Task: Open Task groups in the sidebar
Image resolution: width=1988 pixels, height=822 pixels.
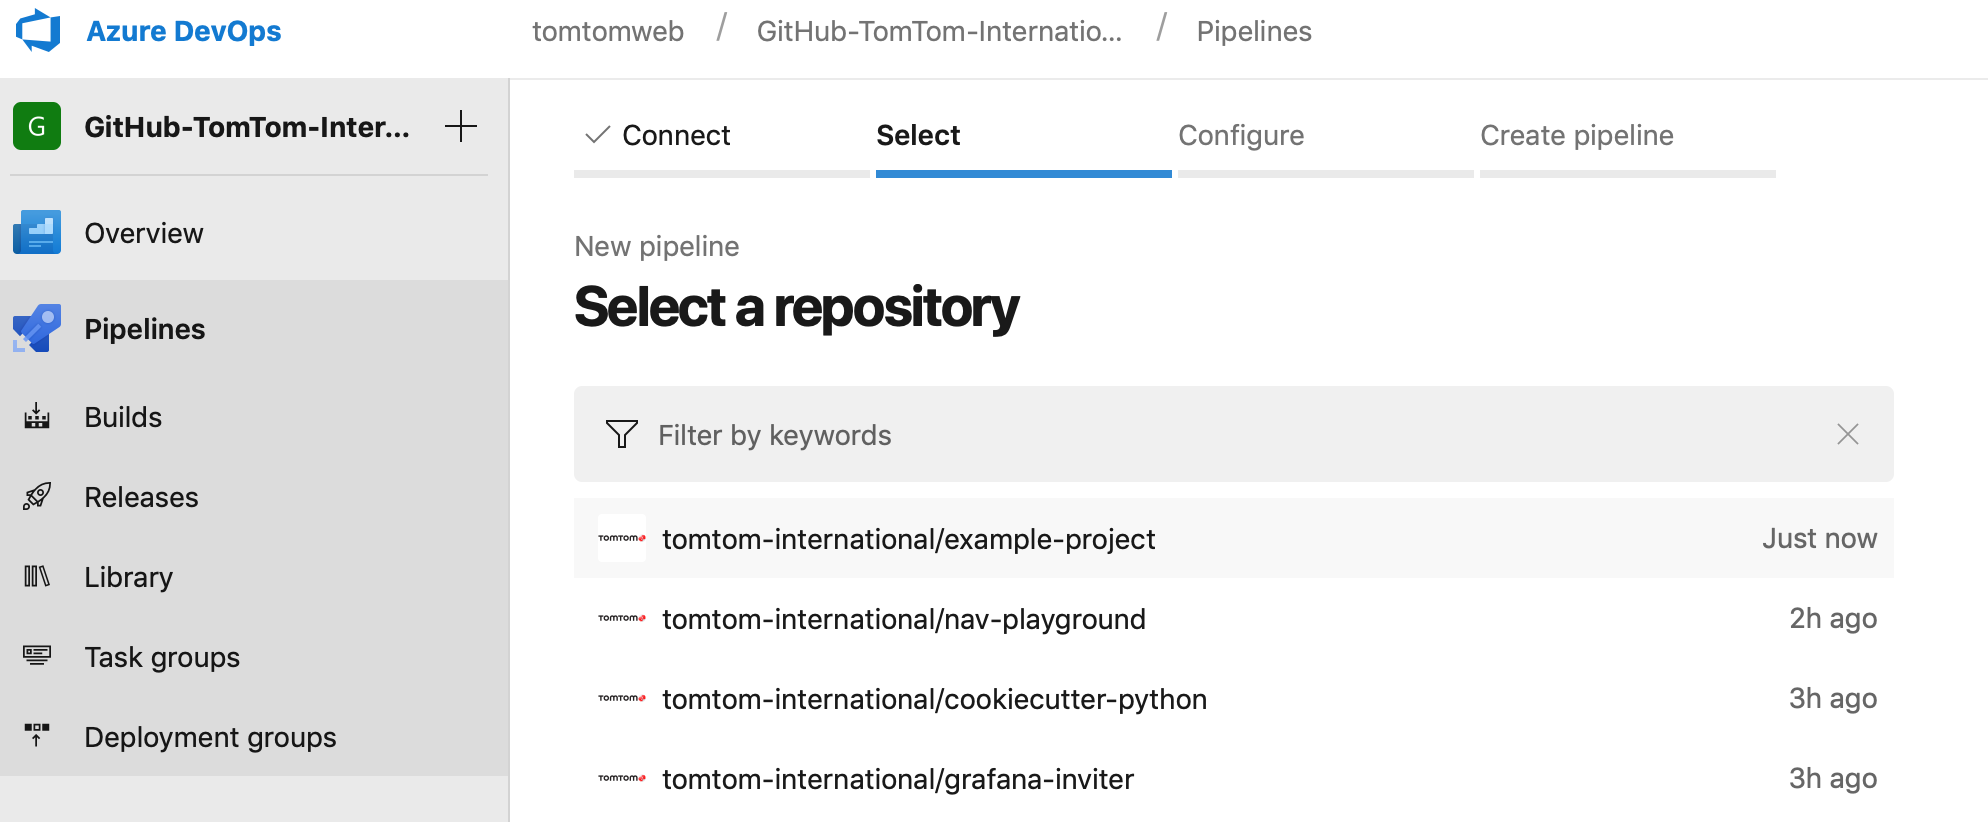Action: pos(254,657)
